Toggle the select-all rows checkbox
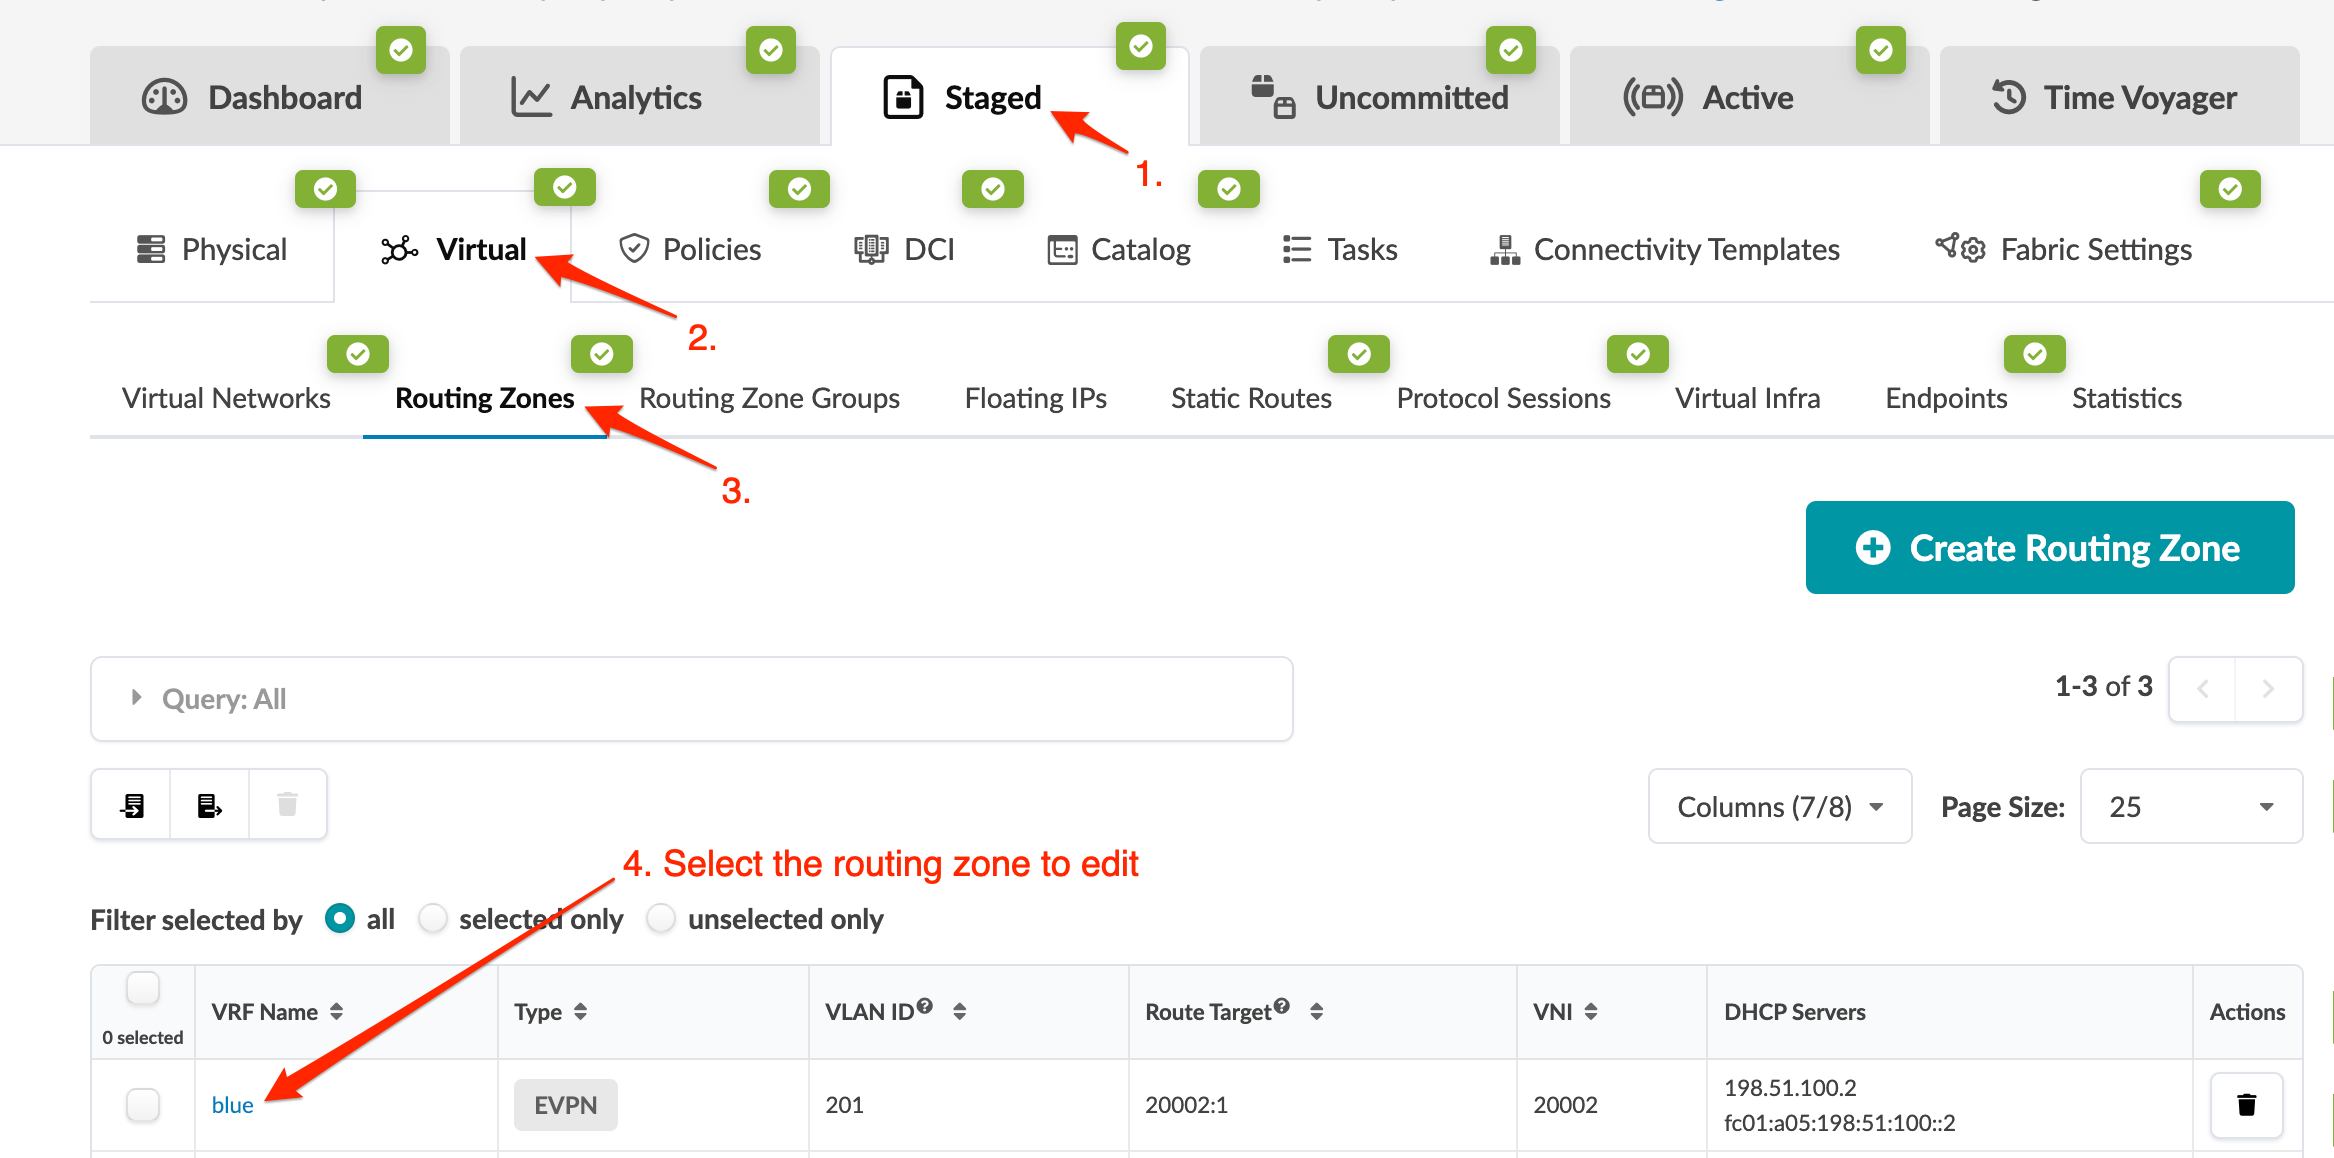 [x=143, y=988]
